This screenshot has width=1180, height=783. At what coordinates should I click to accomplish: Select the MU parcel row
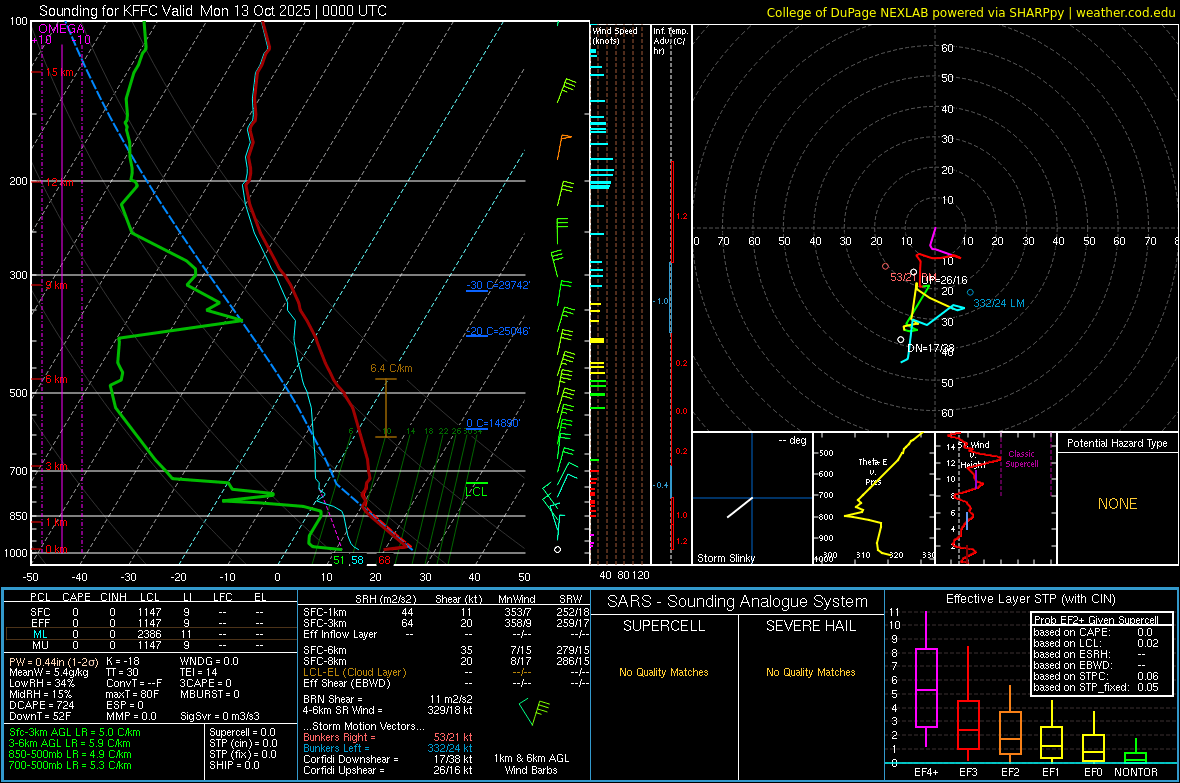pos(149,645)
